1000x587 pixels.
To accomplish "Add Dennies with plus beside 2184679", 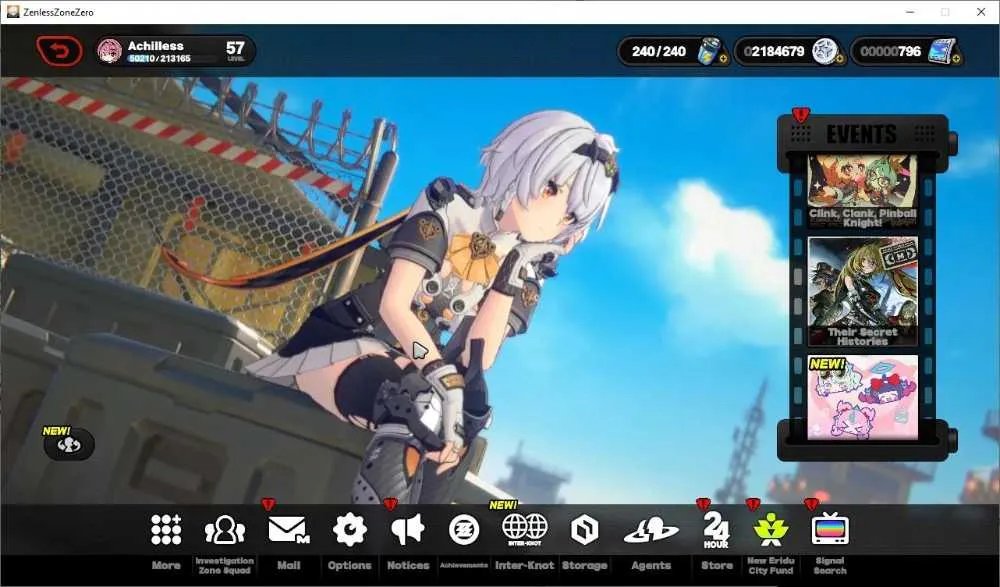I will coord(839,59).
